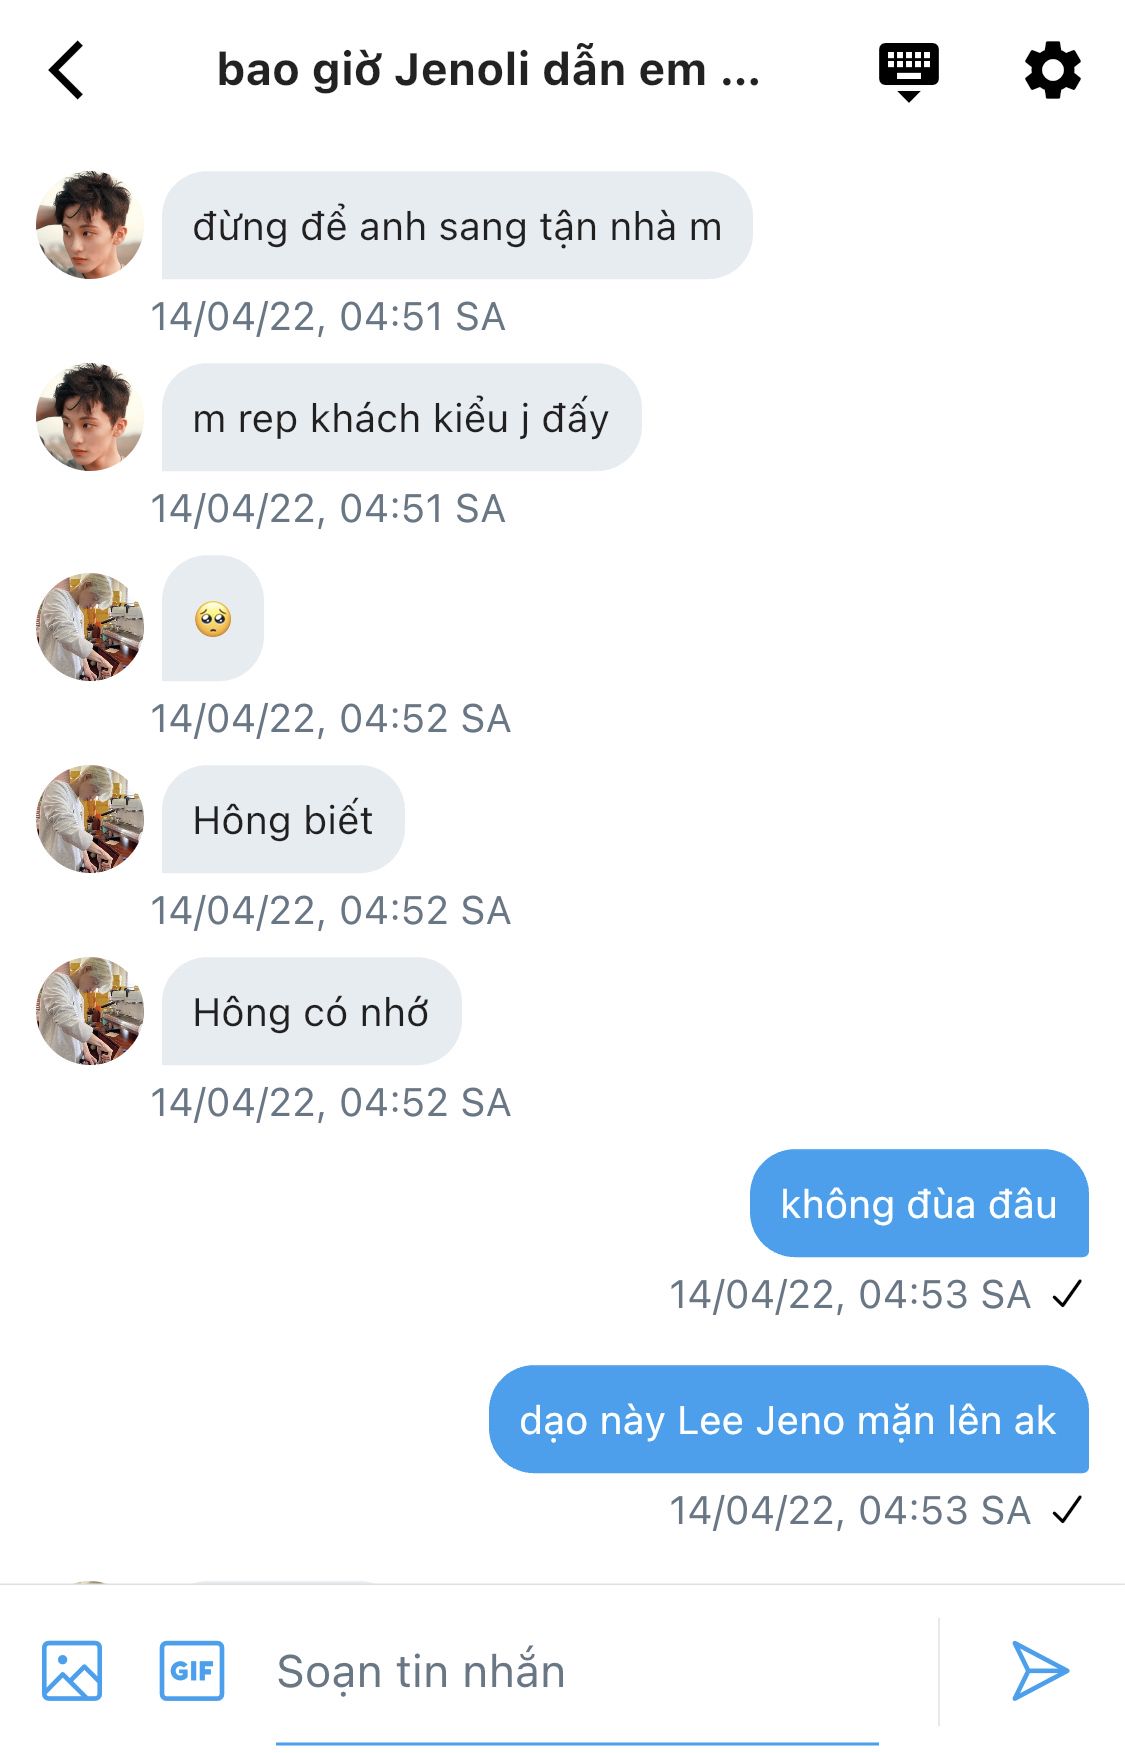The image size is (1125, 1753).
Task: Select the "đừng để anh sang tận nhà m" bubble
Action: click(x=457, y=226)
